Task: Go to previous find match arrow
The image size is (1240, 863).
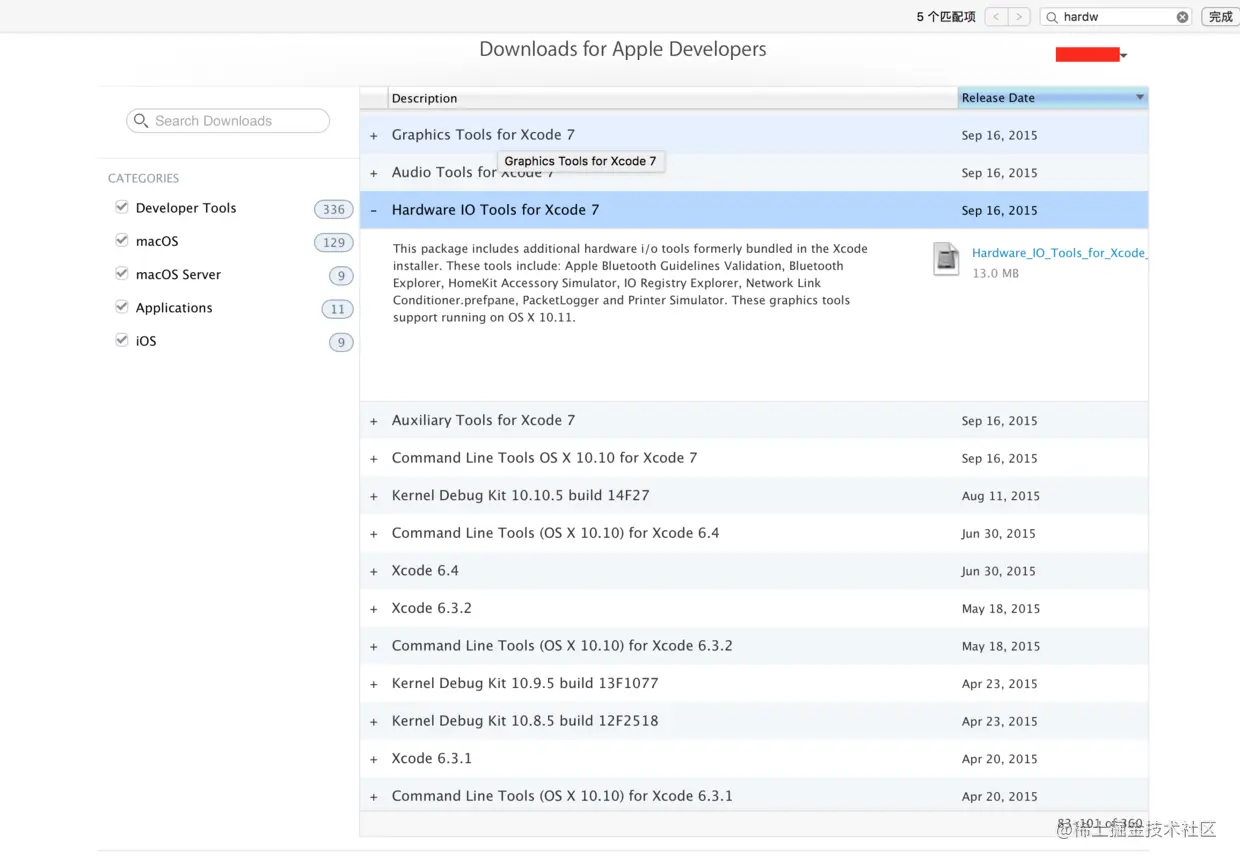Action: (x=996, y=17)
